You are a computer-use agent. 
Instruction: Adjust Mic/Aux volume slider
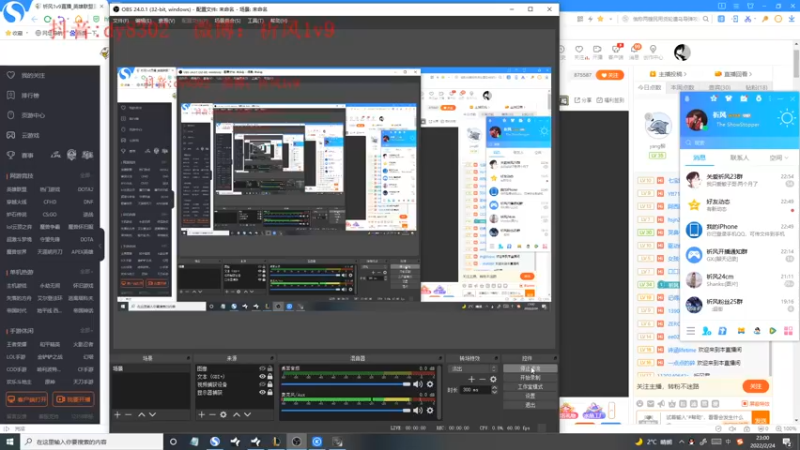click(x=346, y=410)
